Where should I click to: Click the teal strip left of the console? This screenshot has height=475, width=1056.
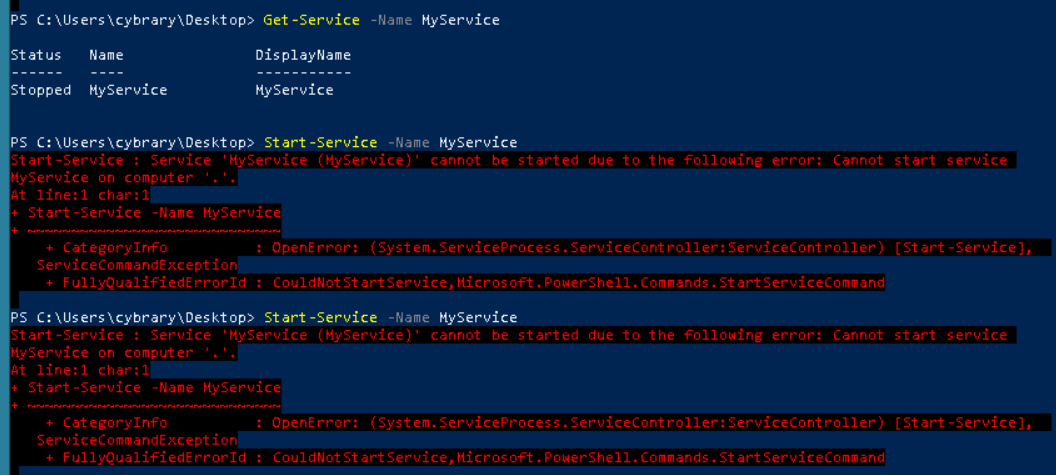point(4,237)
